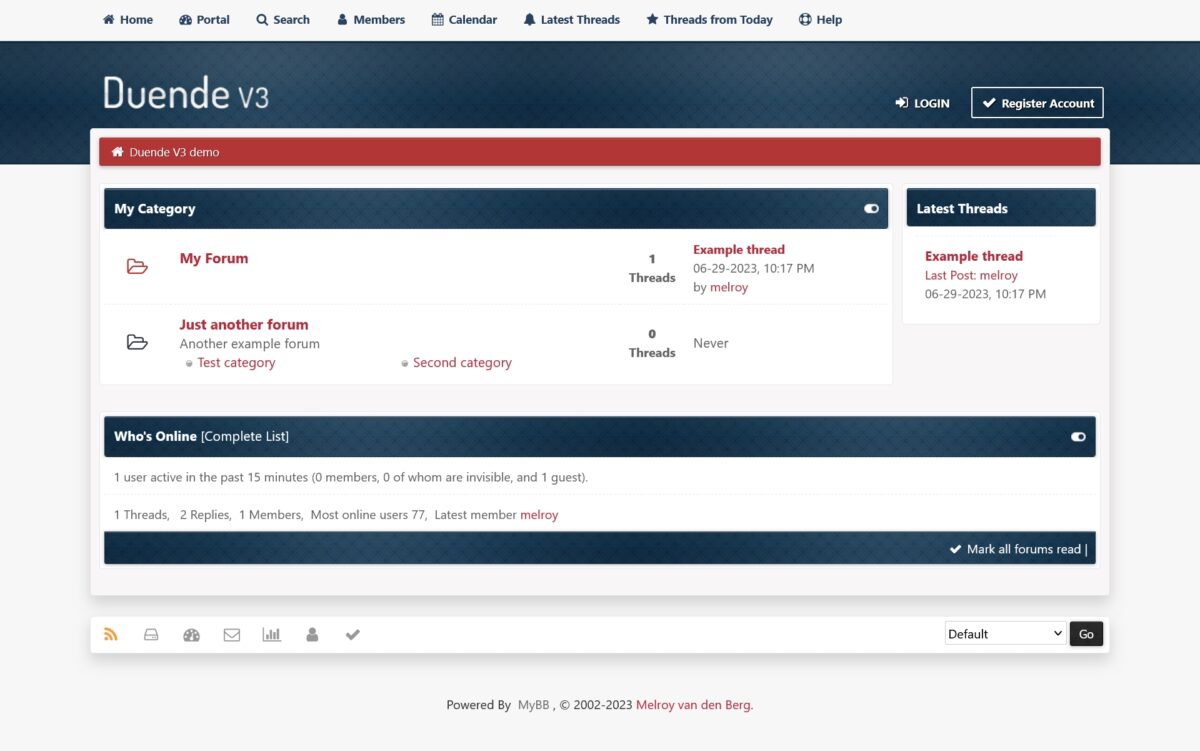Click the checkmark icon in the footer
1200x751 pixels.
352,633
